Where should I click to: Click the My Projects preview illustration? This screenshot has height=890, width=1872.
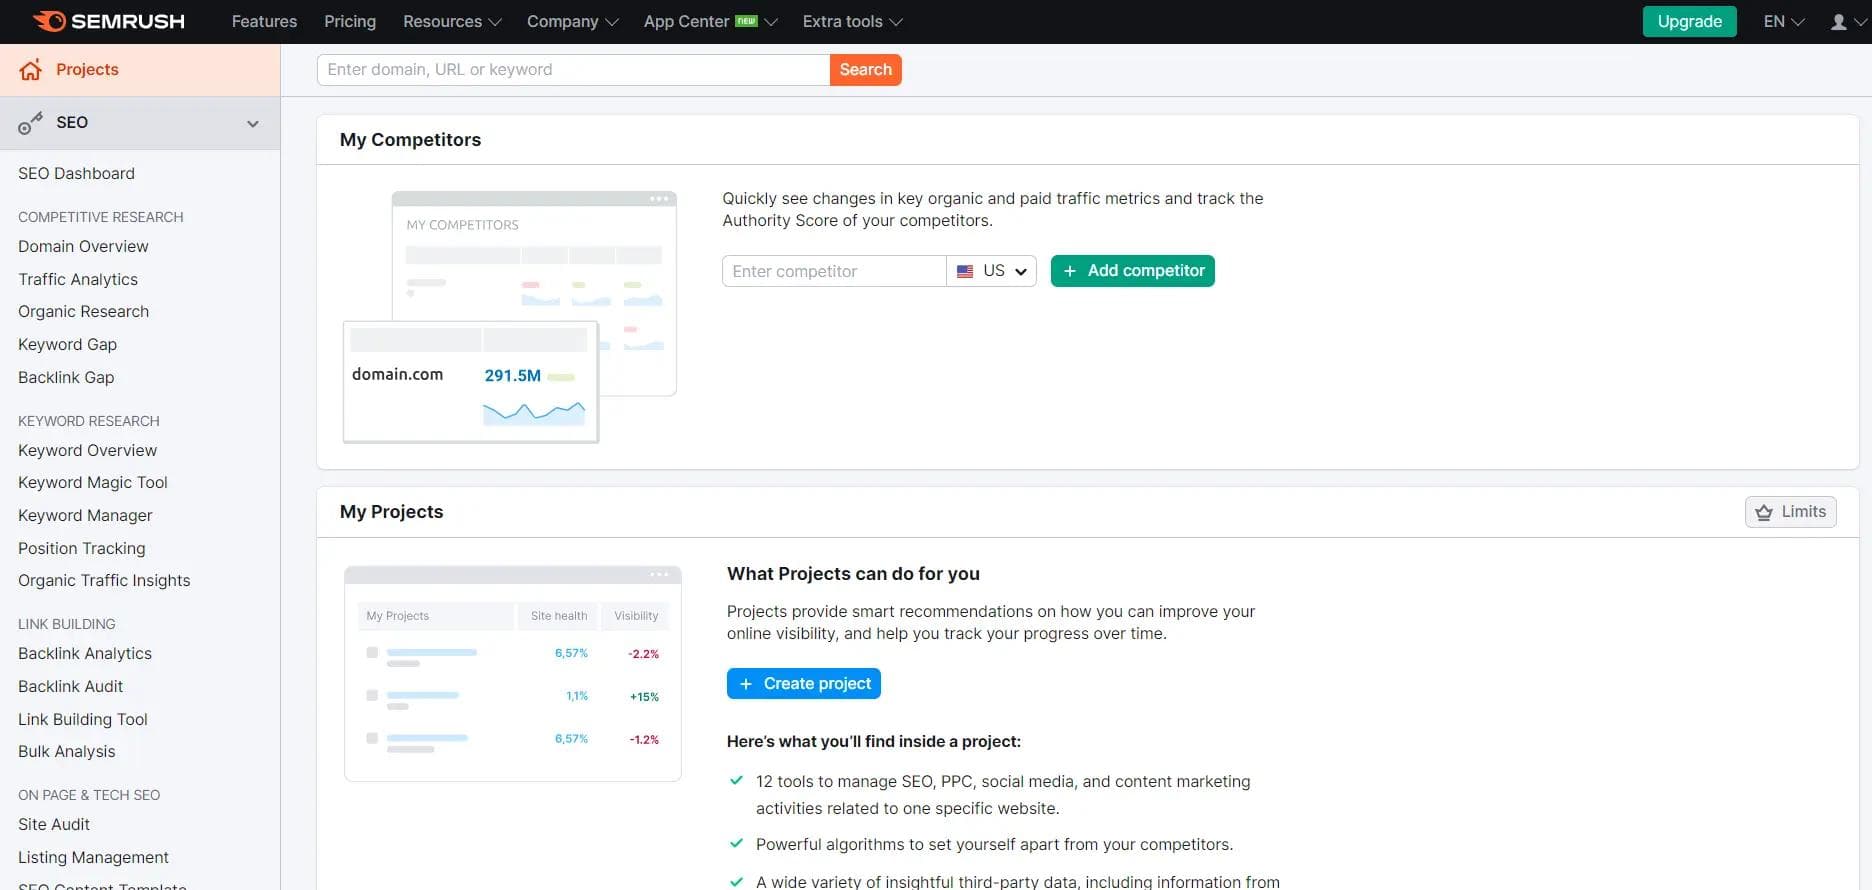coord(512,673)
